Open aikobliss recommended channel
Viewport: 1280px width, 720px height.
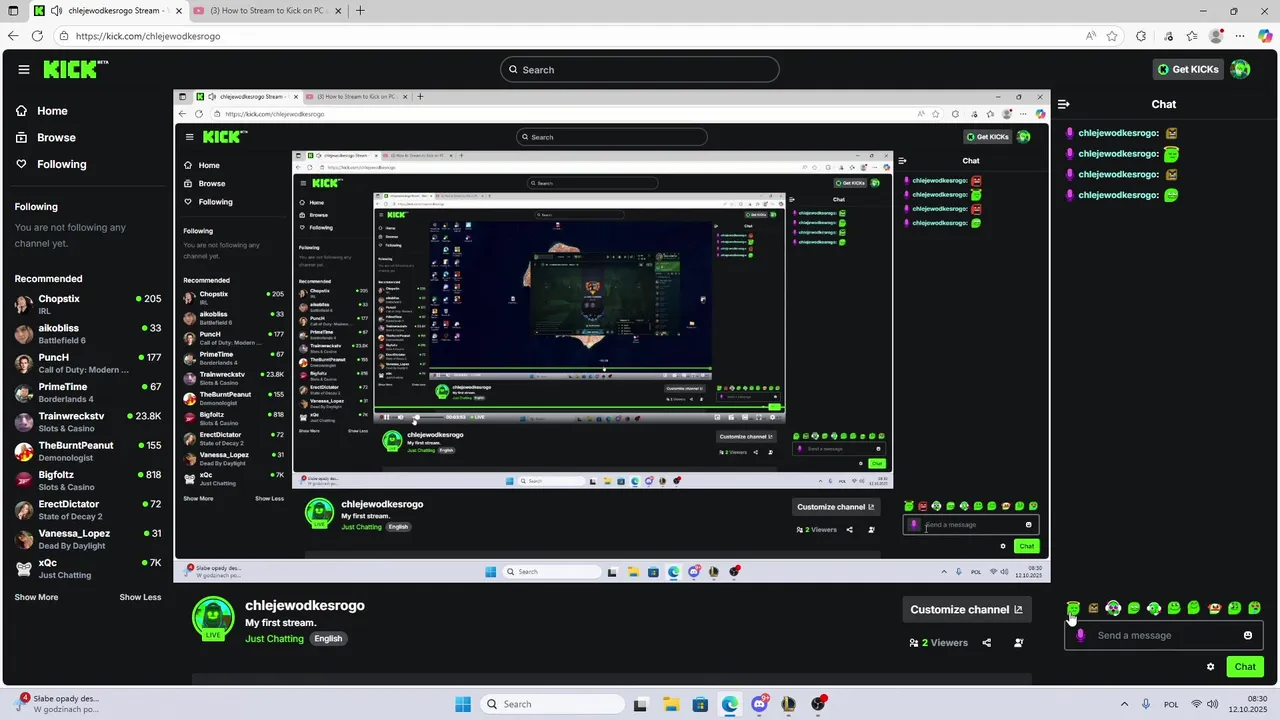[88, 334]
